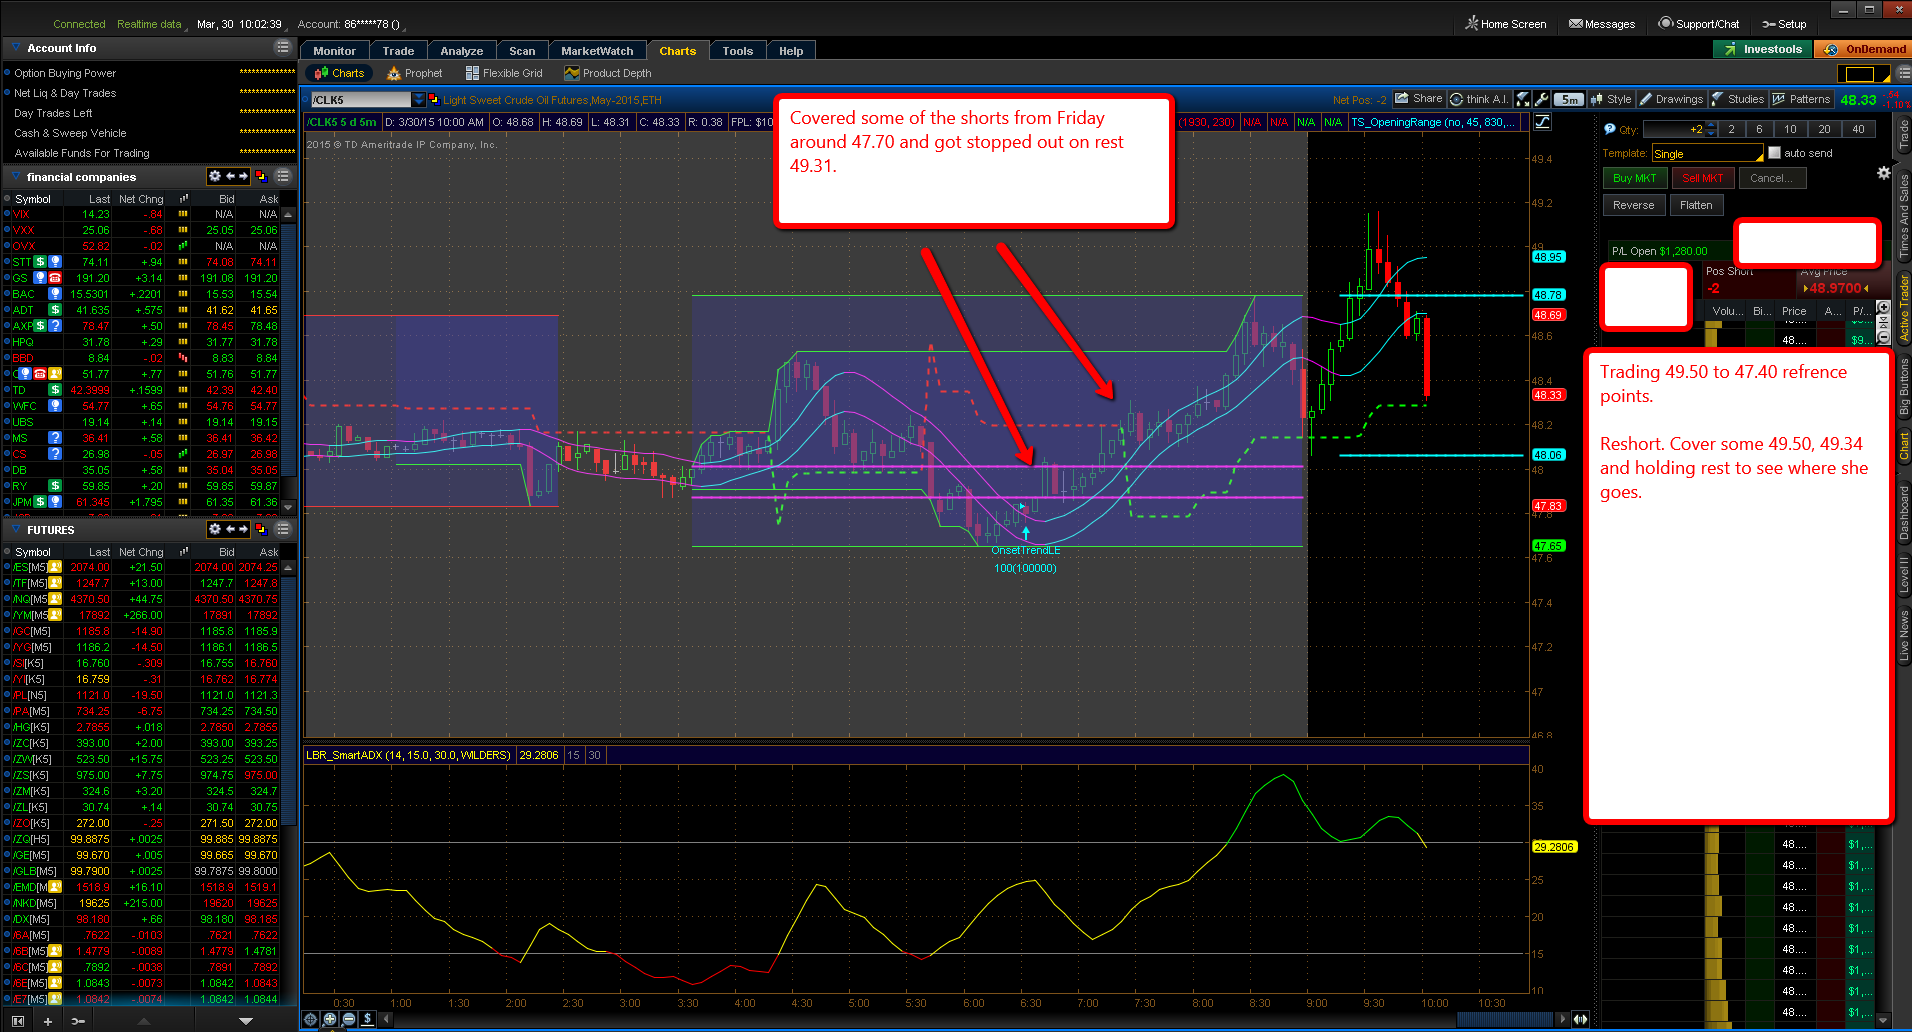Click the add gadget plus icon

click(47, 1021)
